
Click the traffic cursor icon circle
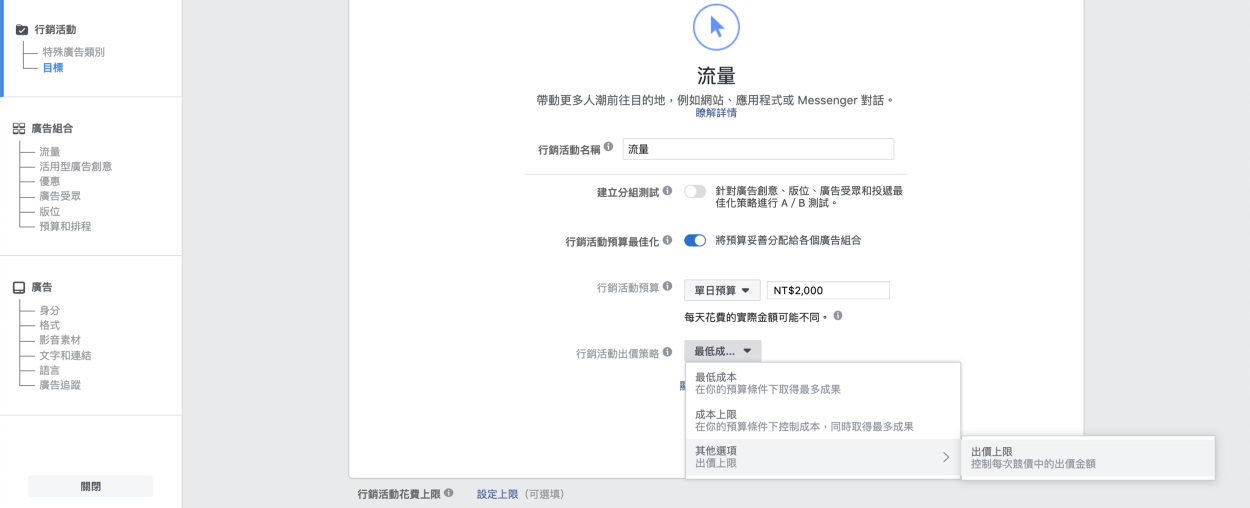pos(716,28)
